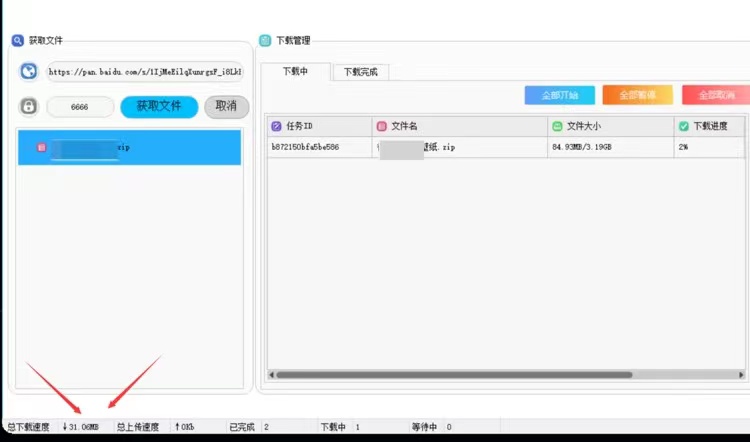Click the 文件大小 column header
The image size is (750, 442).
(x=610, y=126)
